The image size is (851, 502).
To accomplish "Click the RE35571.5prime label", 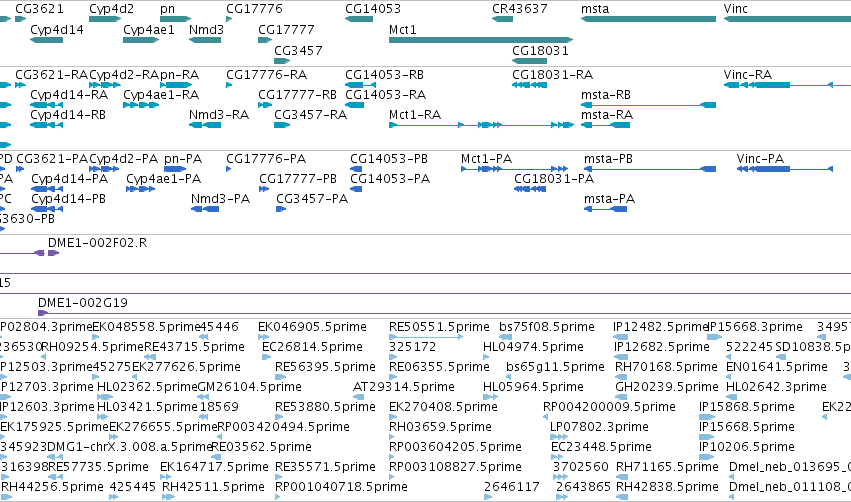I will (x=325, y=467).
